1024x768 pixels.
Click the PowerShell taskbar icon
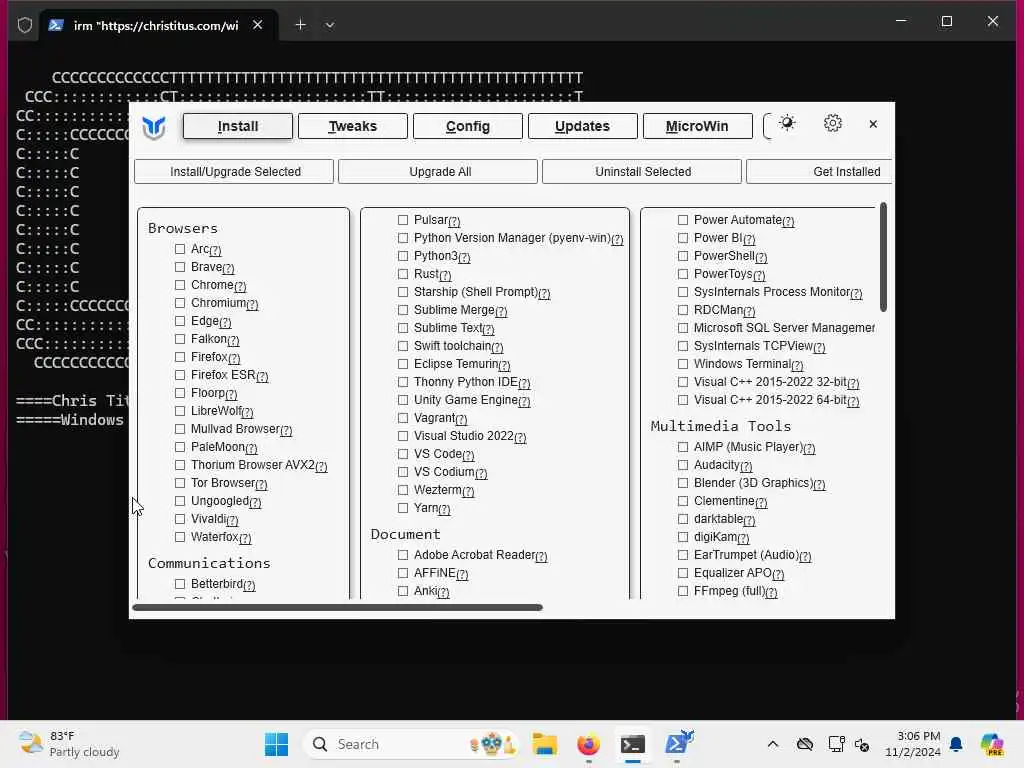pyautogui.click(x=679, y=744)
